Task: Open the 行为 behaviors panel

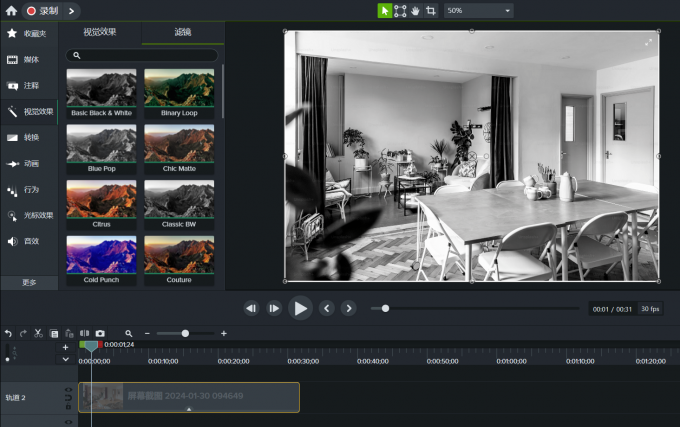Action: click(x=29, y=189)
